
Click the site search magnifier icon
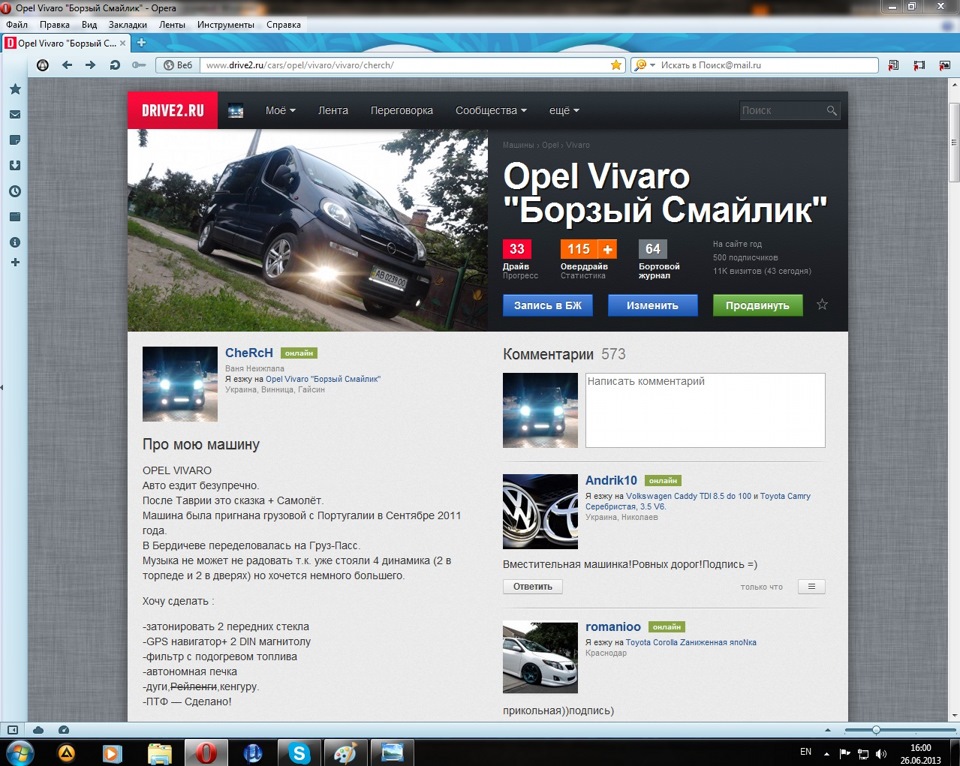831,110
